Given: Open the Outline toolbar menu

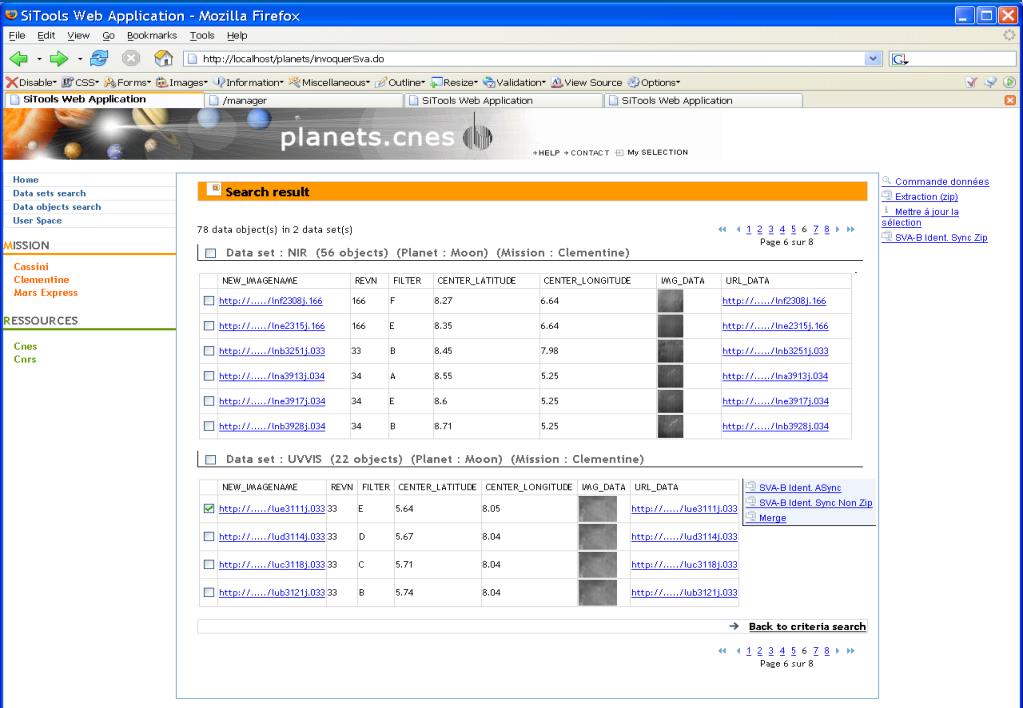Looking at the screenshot, I should click(400, 82).
